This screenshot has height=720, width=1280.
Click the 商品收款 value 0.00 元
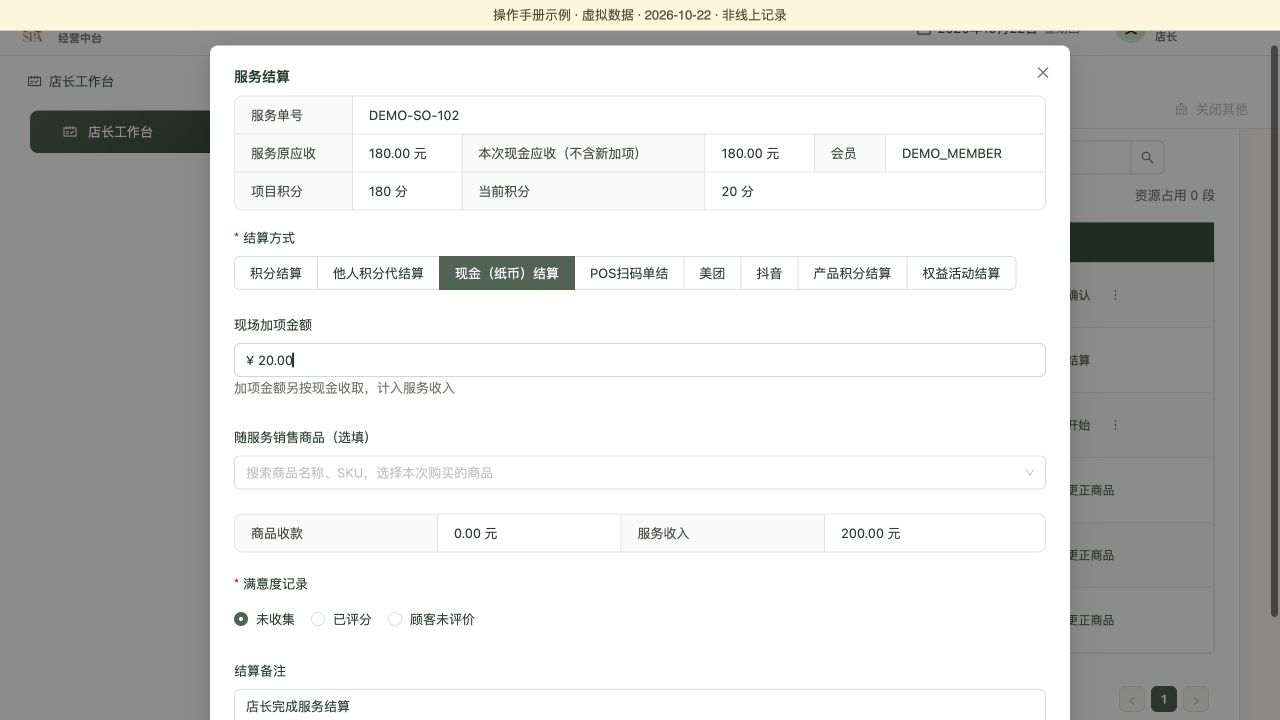pyautogui.click(x=475, y=533)
